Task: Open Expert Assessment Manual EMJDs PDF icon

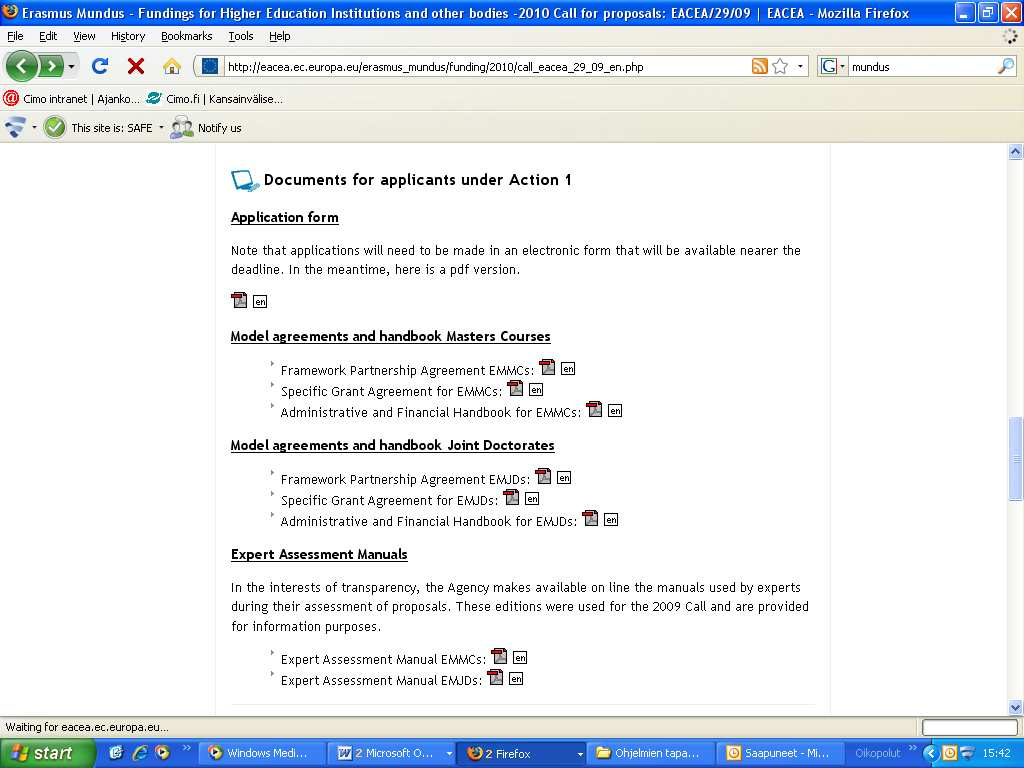Action: click(496, 677)
